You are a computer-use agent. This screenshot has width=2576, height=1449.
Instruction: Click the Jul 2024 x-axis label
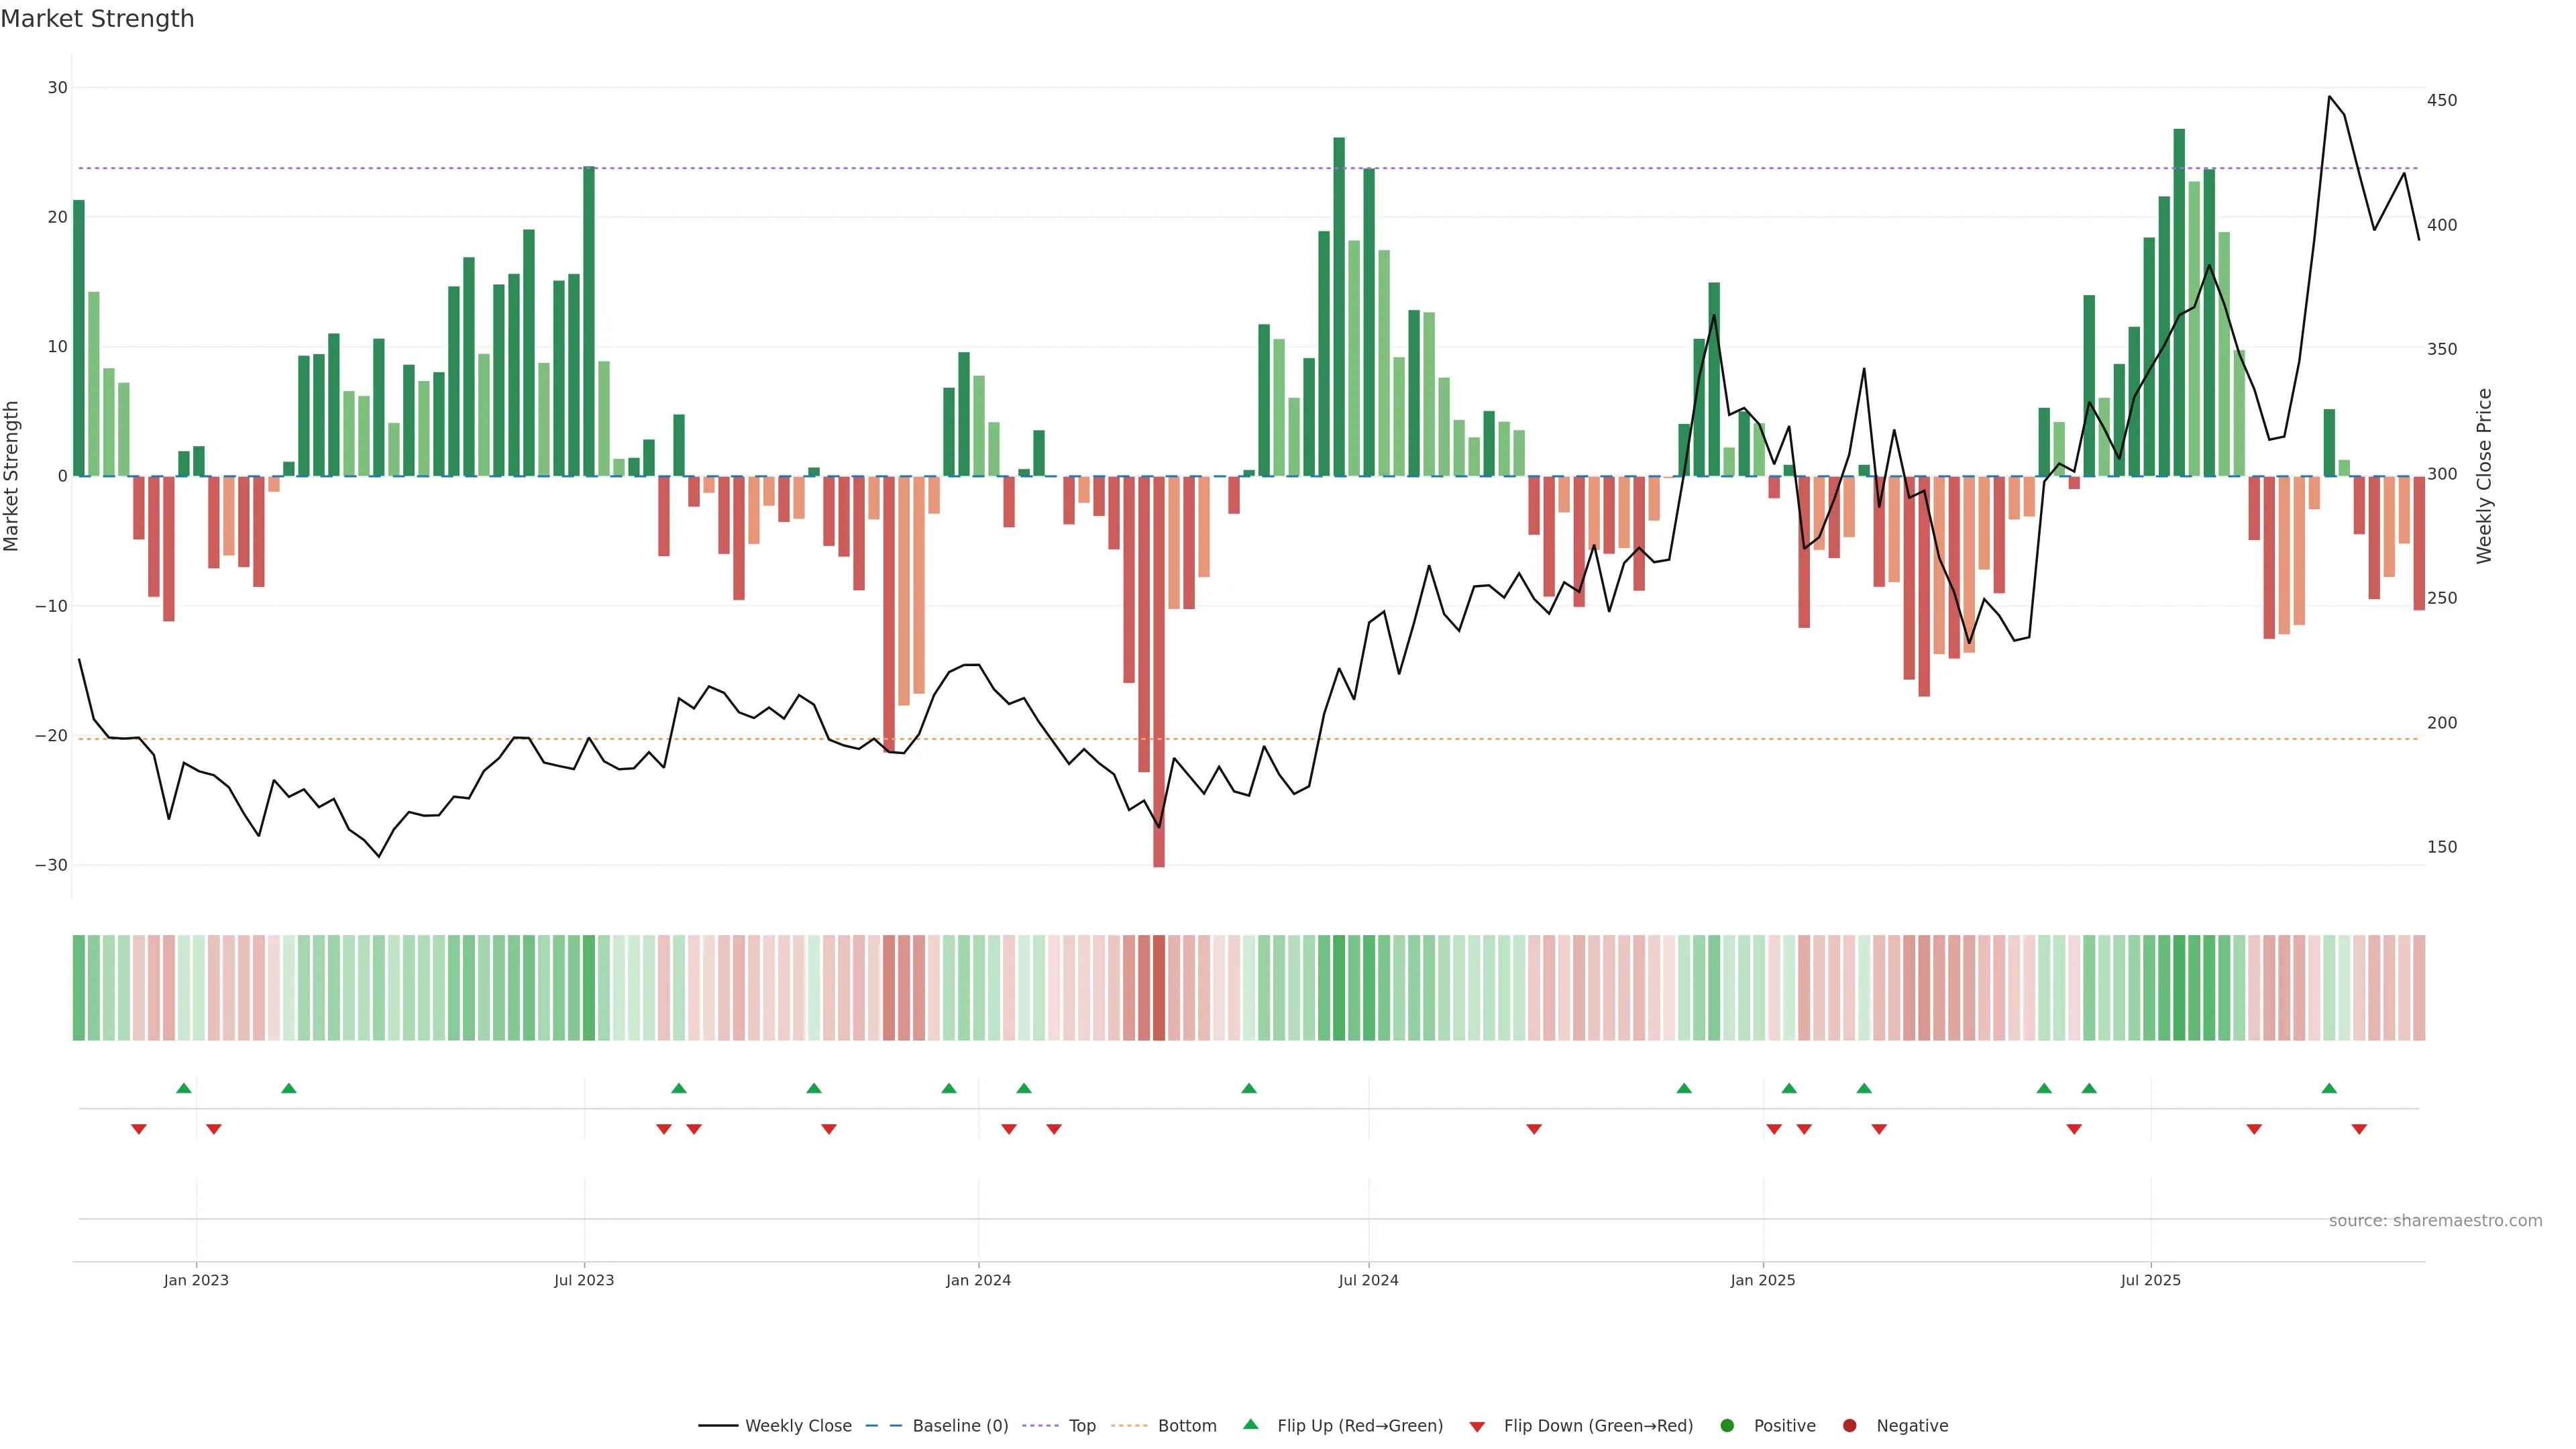coord(1368,1280)
